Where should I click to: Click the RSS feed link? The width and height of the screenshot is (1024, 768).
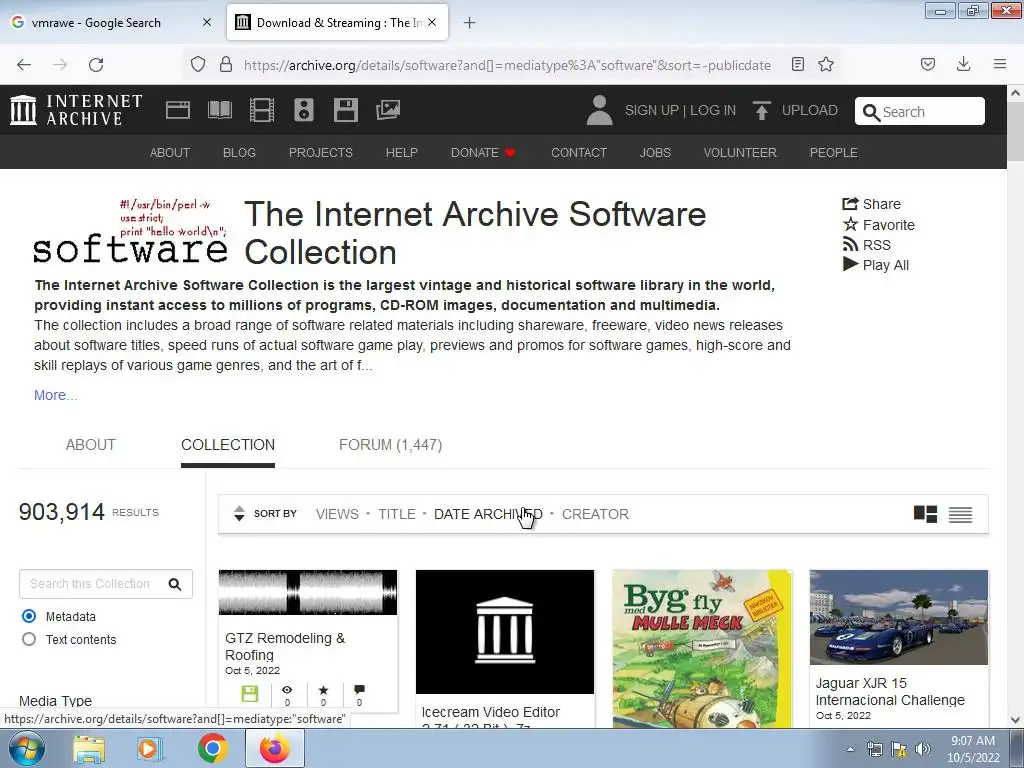(x=867, y=245)
